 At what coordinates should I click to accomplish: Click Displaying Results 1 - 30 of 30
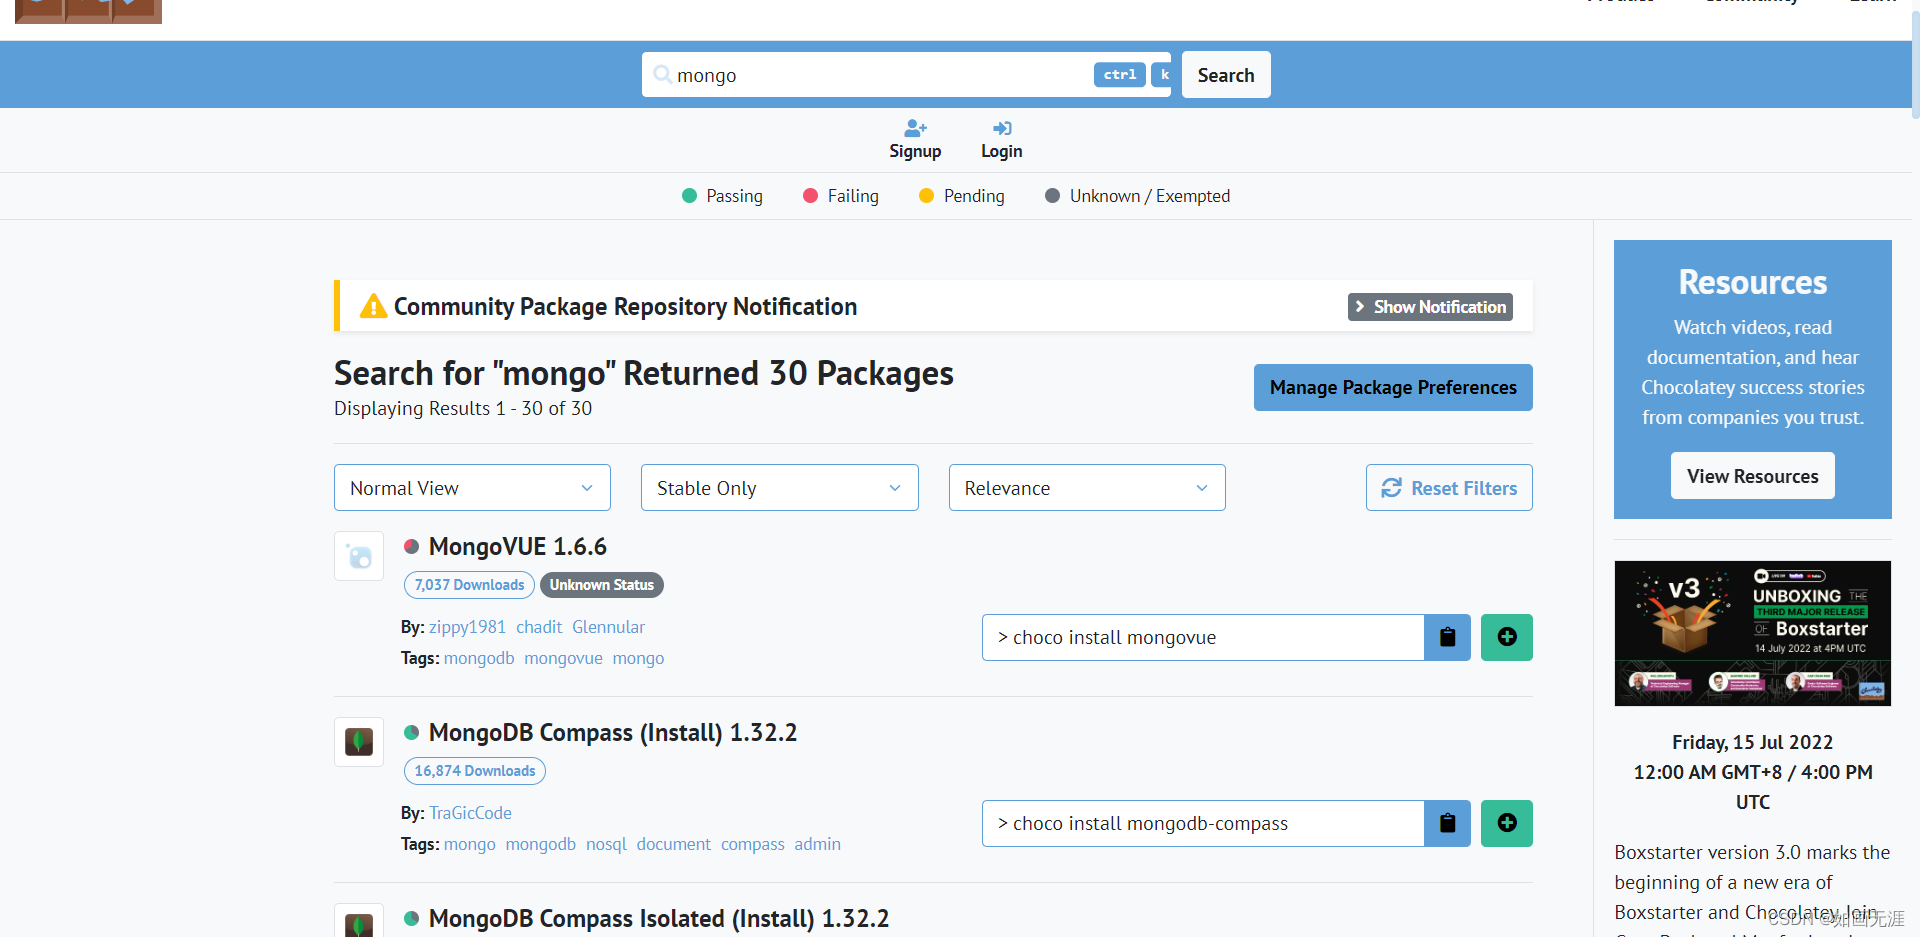pyautogui.click(x=463, y=408)
